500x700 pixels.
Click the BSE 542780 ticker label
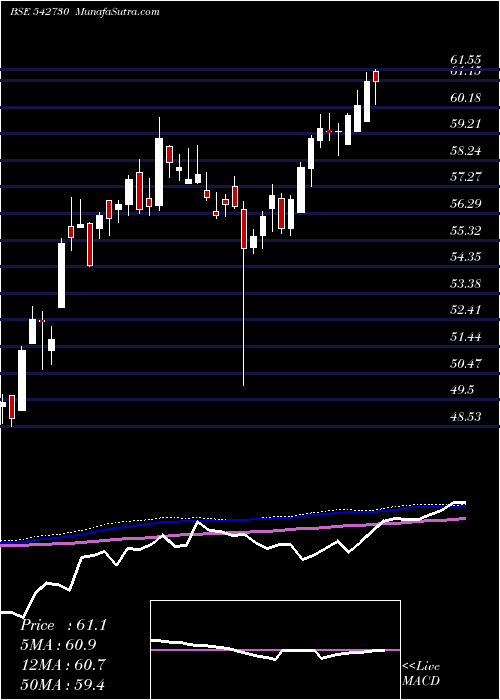tap(39, 12)
